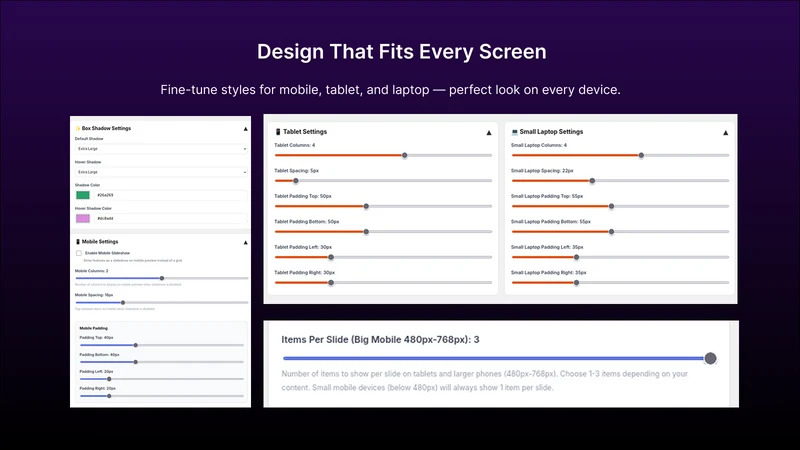The width and height of the screenshot is (800, 450).
Task: Click the Mobile Spacing slider handle
Action: click(x=123, y=303)
